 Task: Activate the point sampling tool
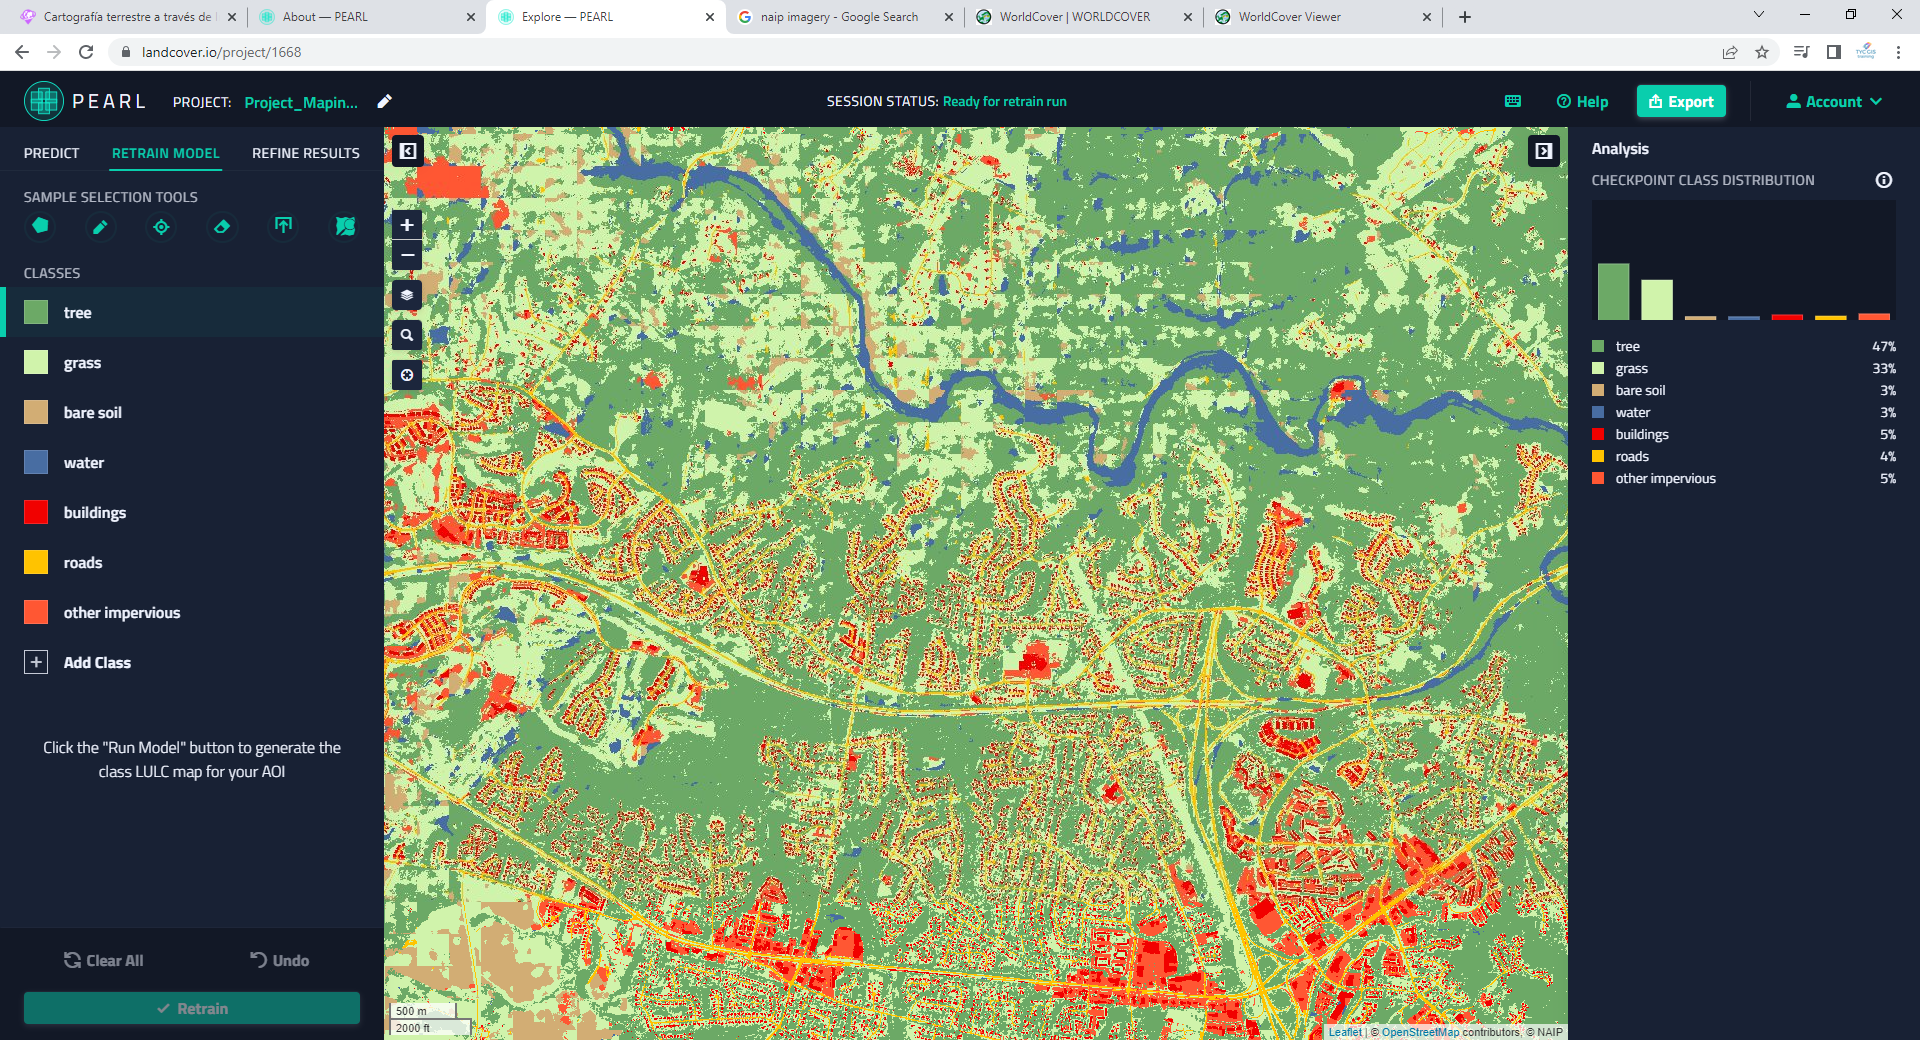pyautogui.click(x=161, y=227)
